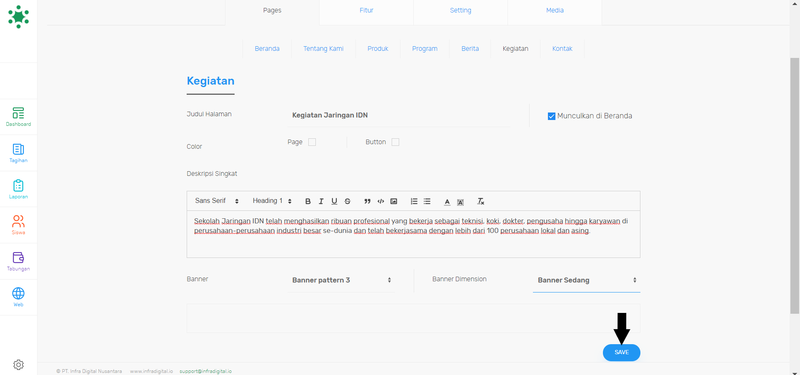The width and height of the screenshot is (800, 375).
Task: Open the Program sub-tab
Action: point(424,49)
